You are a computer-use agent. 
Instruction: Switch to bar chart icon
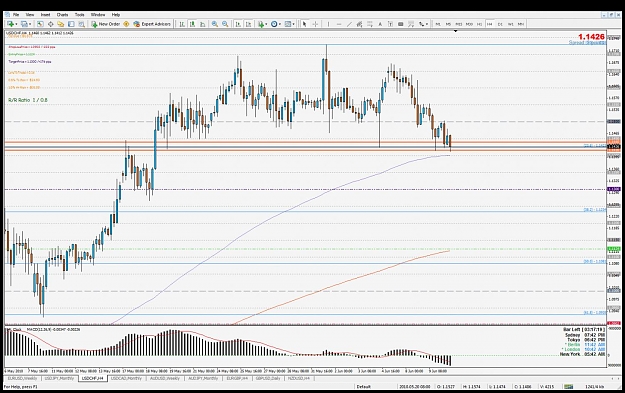(x=182, y=24)
